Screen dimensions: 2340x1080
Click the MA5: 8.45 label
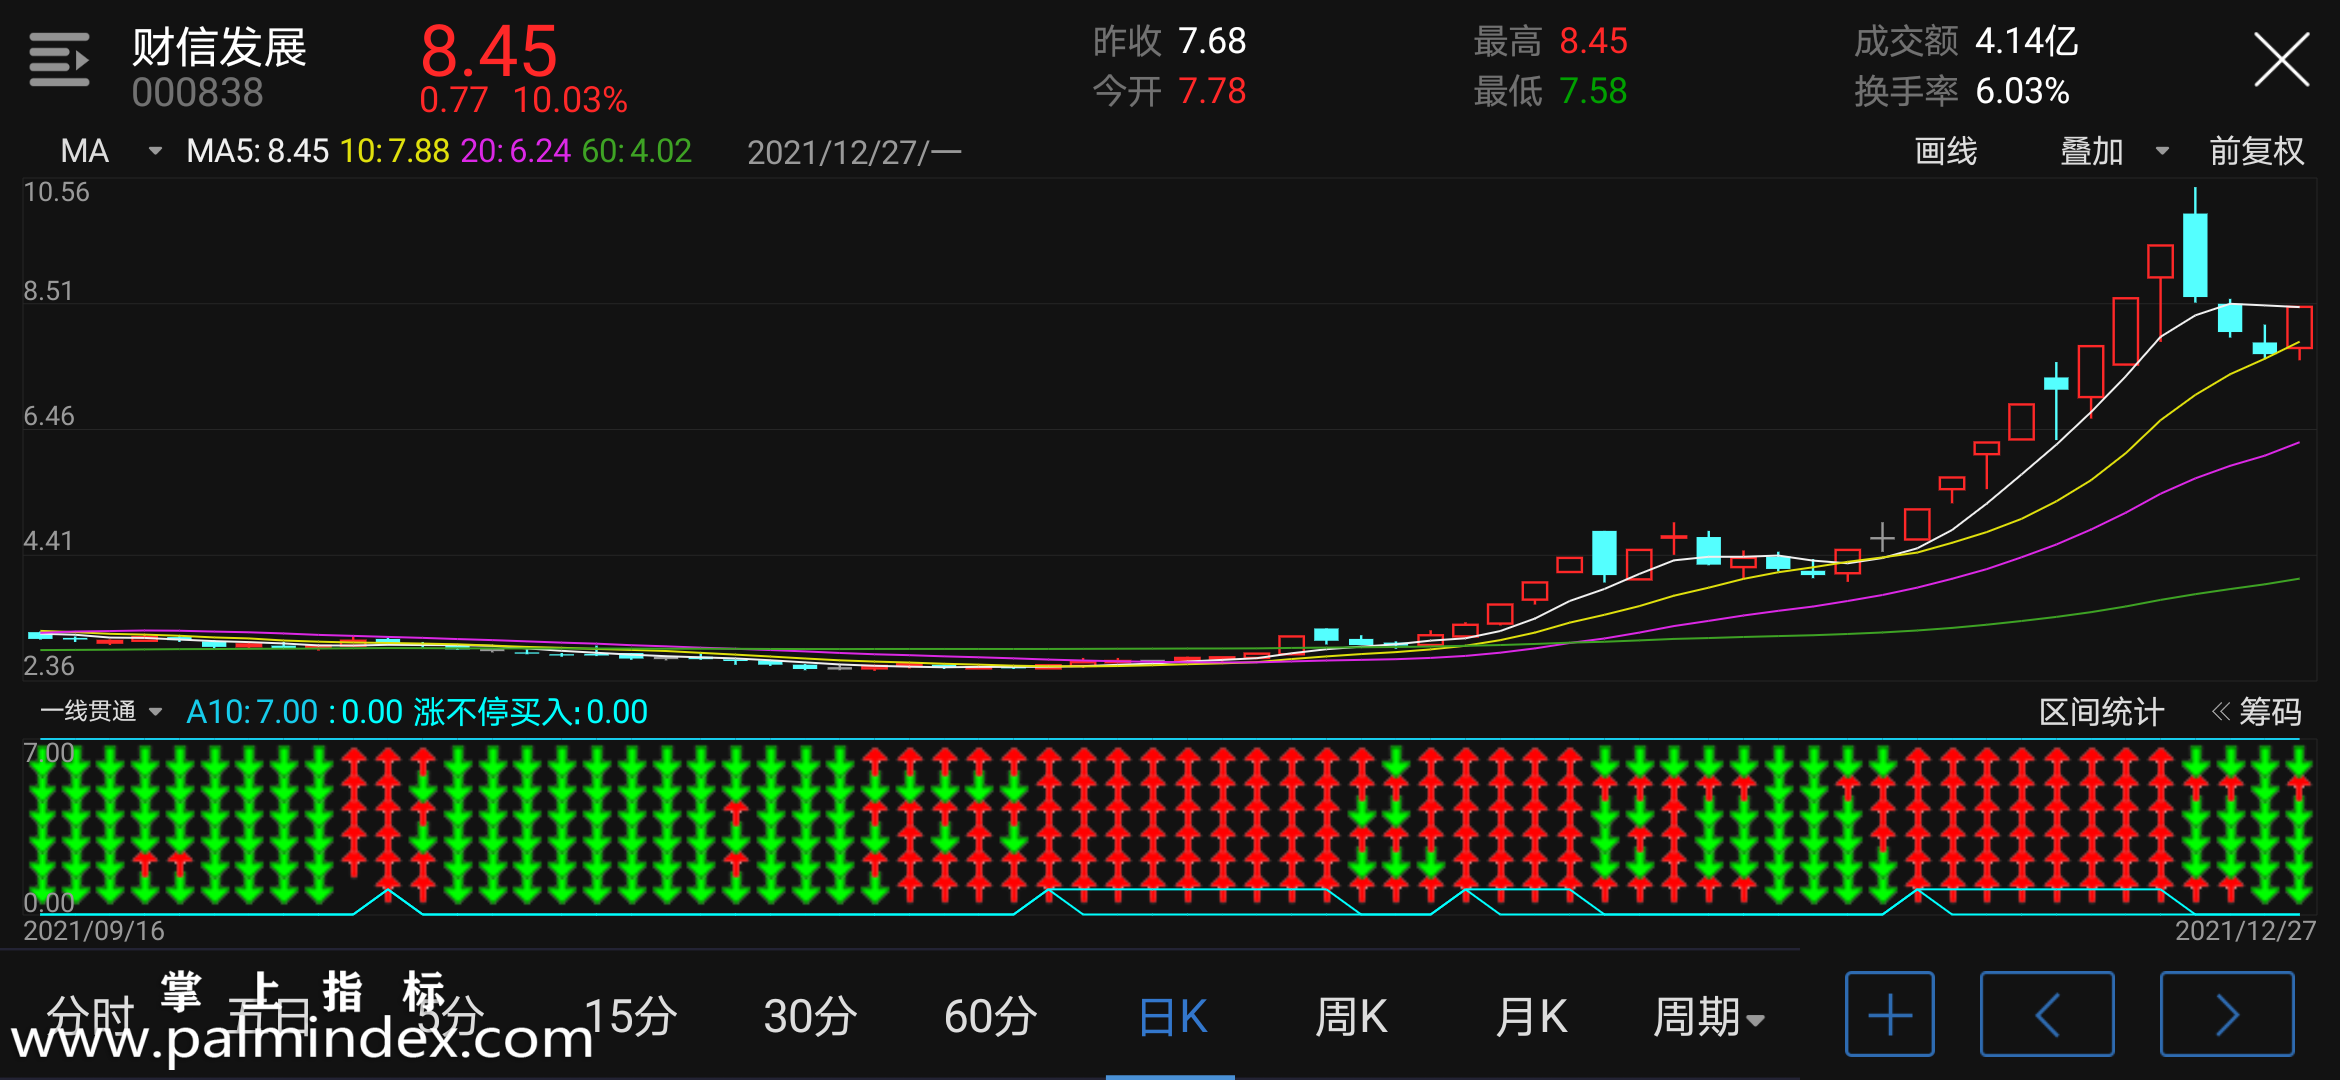click(257, 151)
